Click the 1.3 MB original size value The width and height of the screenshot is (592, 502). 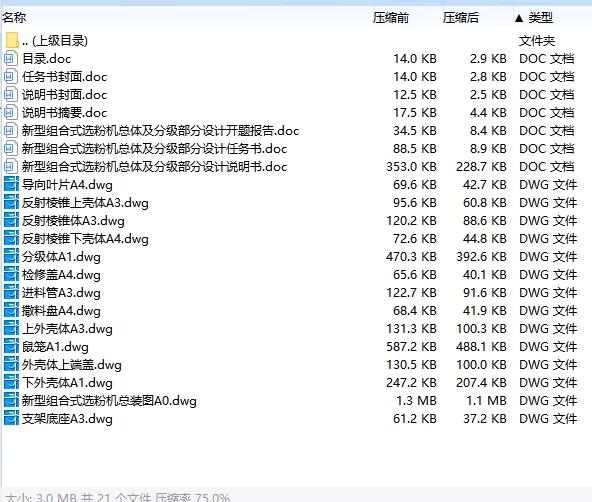[x=416, y=400]
